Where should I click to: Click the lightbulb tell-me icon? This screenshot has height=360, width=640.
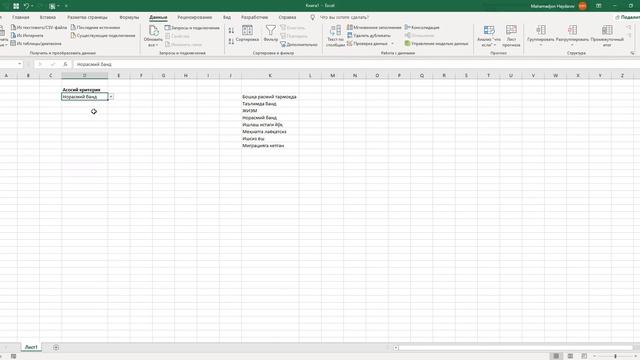click(313, 17)
